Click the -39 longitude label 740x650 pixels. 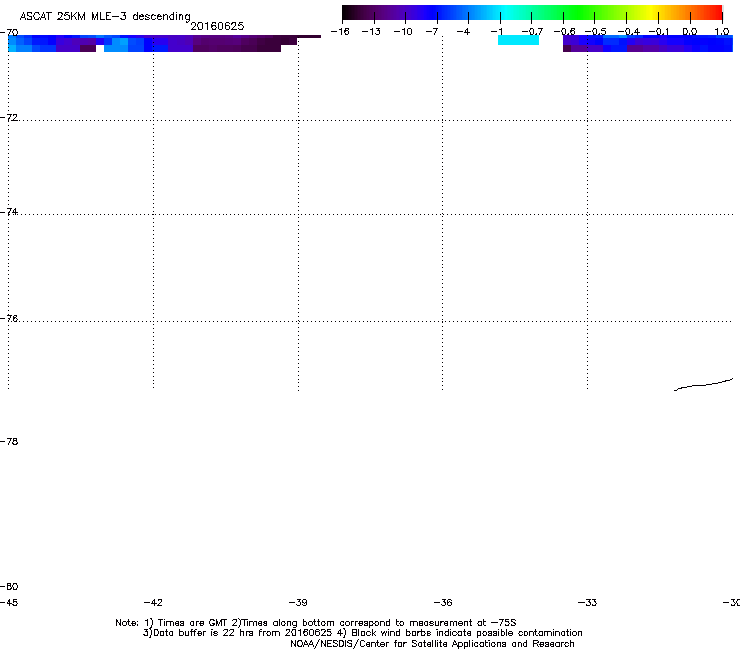pos(298,602)
